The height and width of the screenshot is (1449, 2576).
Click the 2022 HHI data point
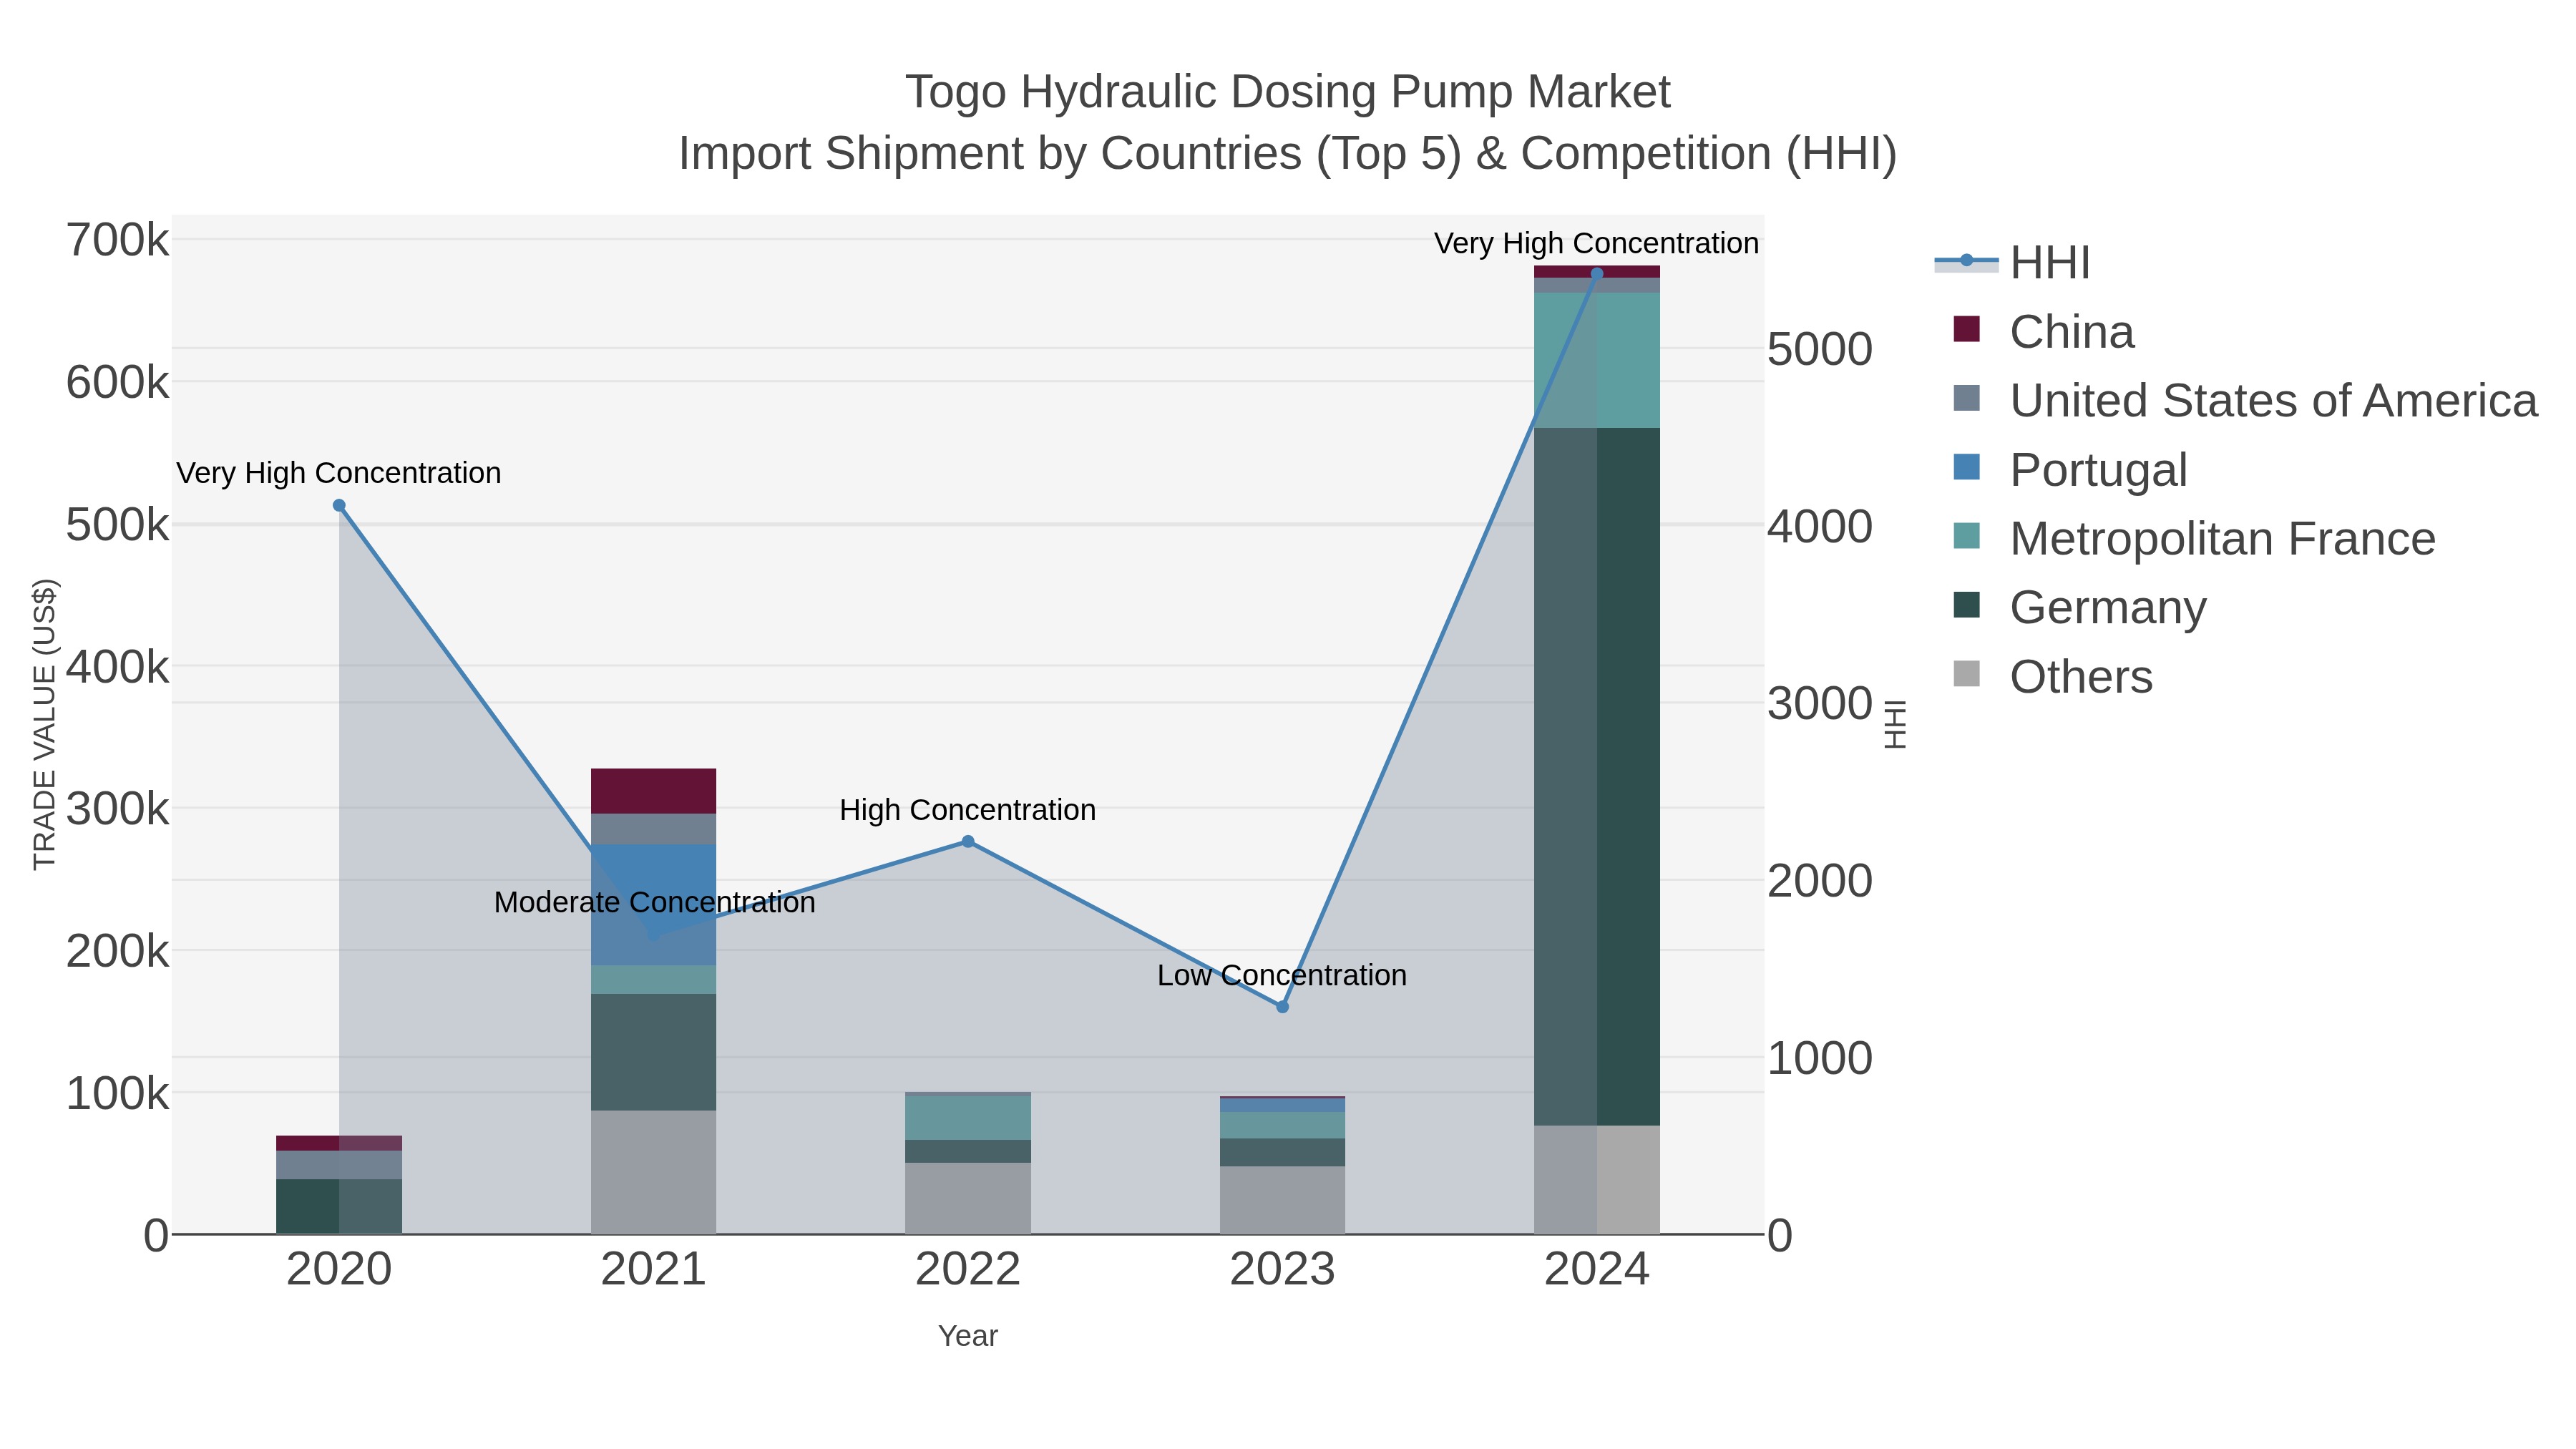[968, 842]
